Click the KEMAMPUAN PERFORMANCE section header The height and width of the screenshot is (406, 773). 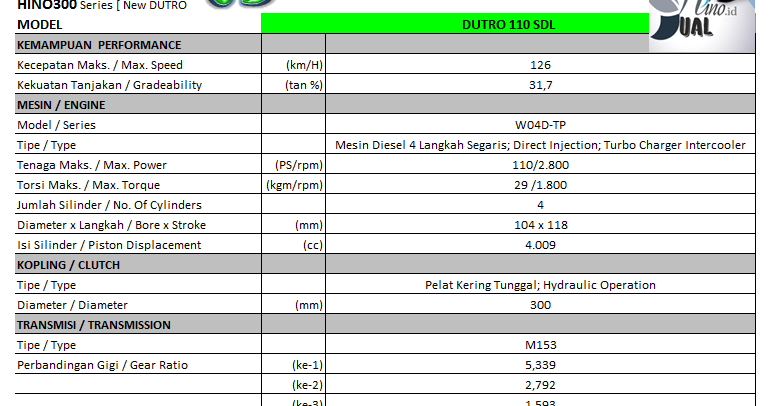pyautogui.click(x=99, y=45)
